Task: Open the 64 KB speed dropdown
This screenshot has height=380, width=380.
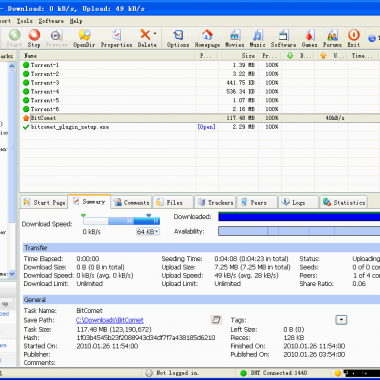Action: pos(148,232)
